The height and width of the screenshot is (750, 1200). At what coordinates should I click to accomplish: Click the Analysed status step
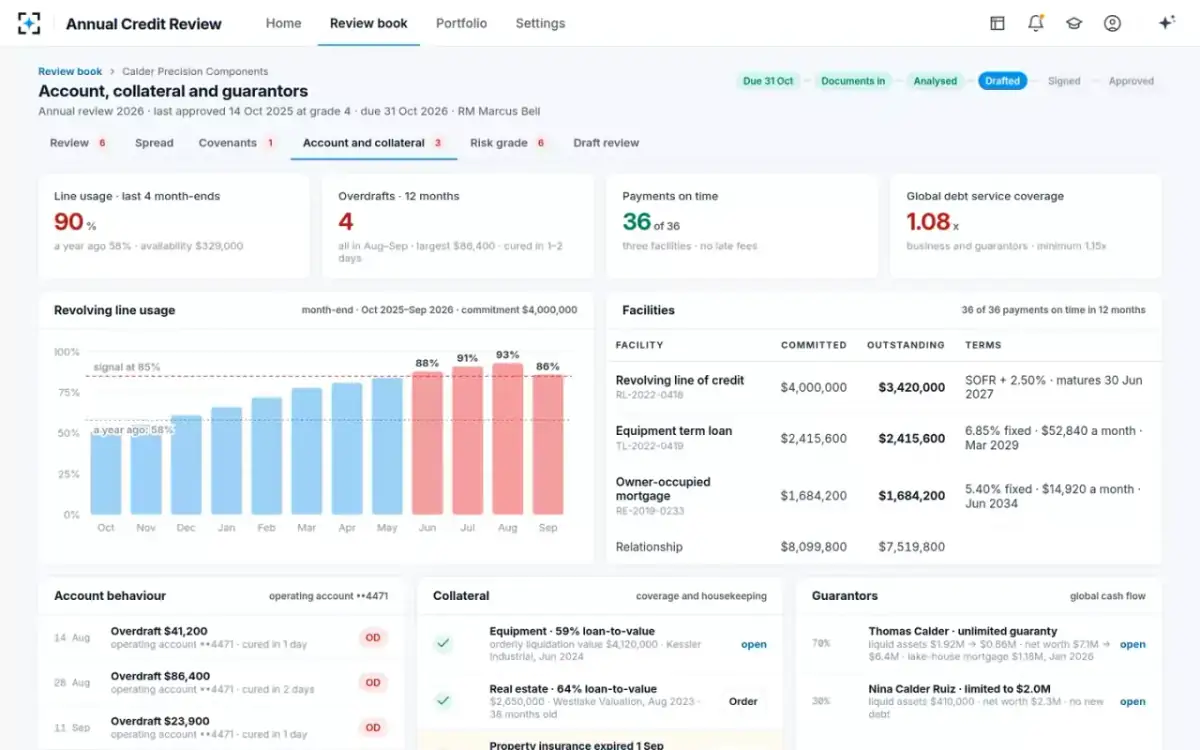click(x=935, y=81)
